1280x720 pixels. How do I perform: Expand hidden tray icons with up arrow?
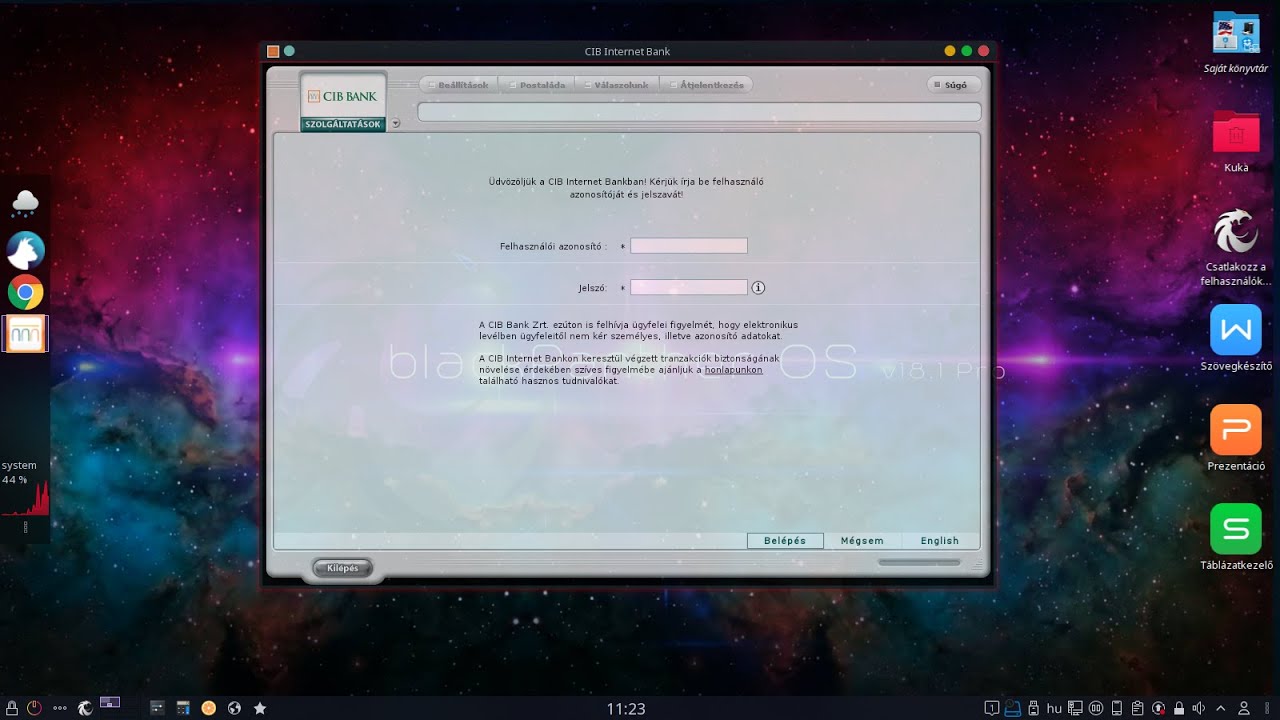[1221, 708]
